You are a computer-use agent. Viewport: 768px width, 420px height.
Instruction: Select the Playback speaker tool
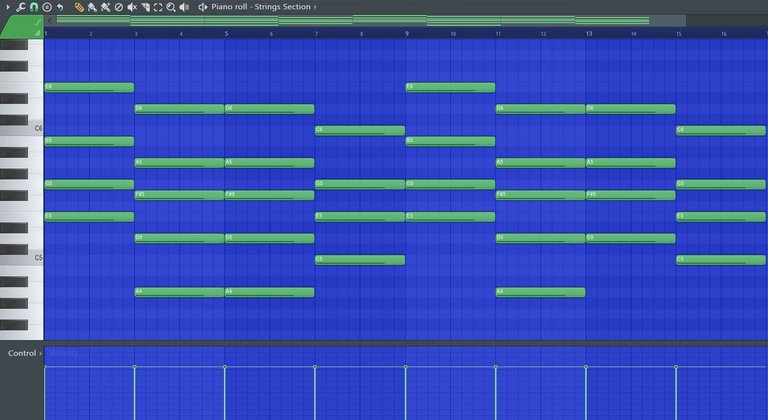coord(184,7)
